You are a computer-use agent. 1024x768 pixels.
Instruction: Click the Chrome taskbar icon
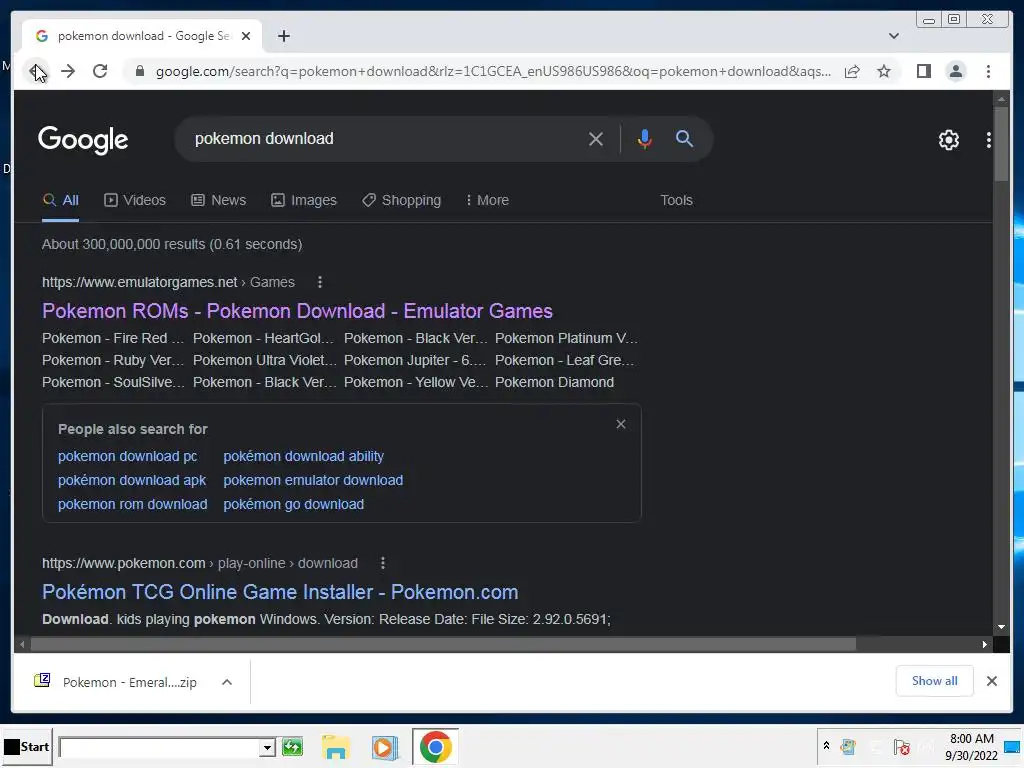click(435, 747)
